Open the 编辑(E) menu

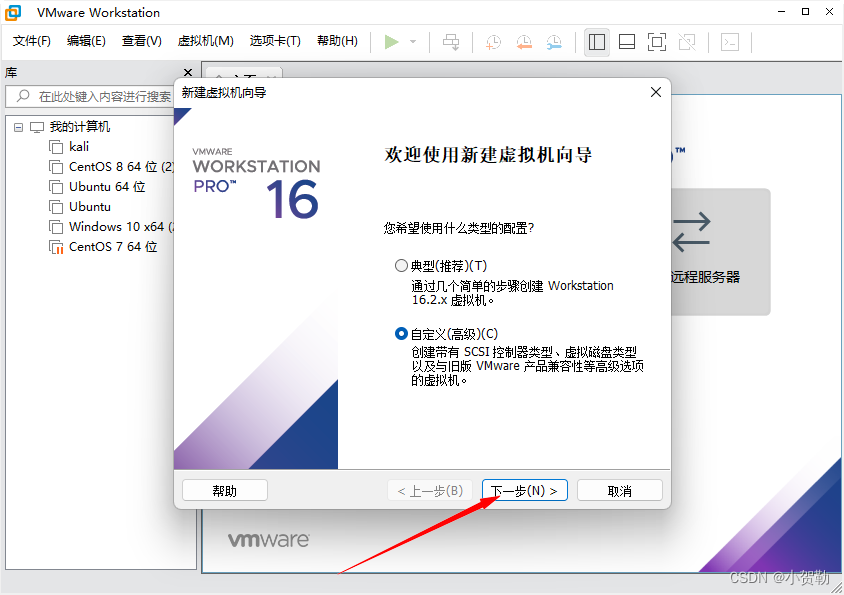point(86,41)
